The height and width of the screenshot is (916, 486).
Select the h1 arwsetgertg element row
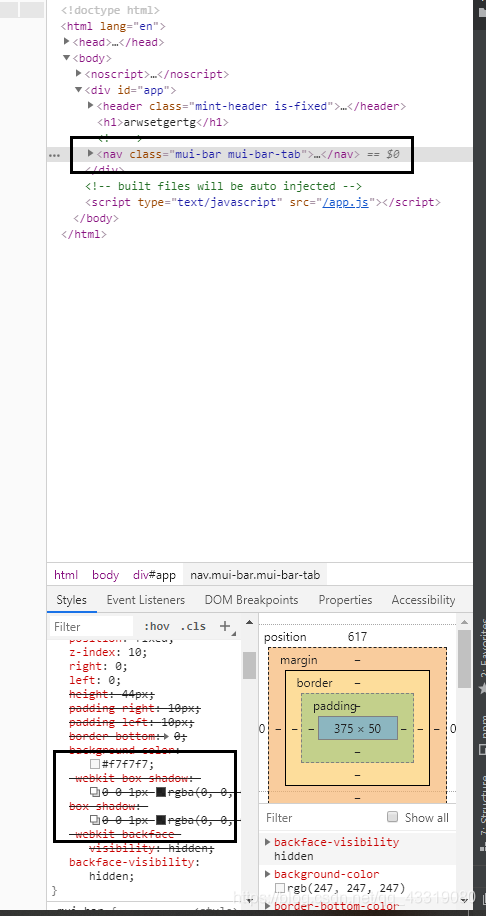pyautogui.click(x=162, y=122)
